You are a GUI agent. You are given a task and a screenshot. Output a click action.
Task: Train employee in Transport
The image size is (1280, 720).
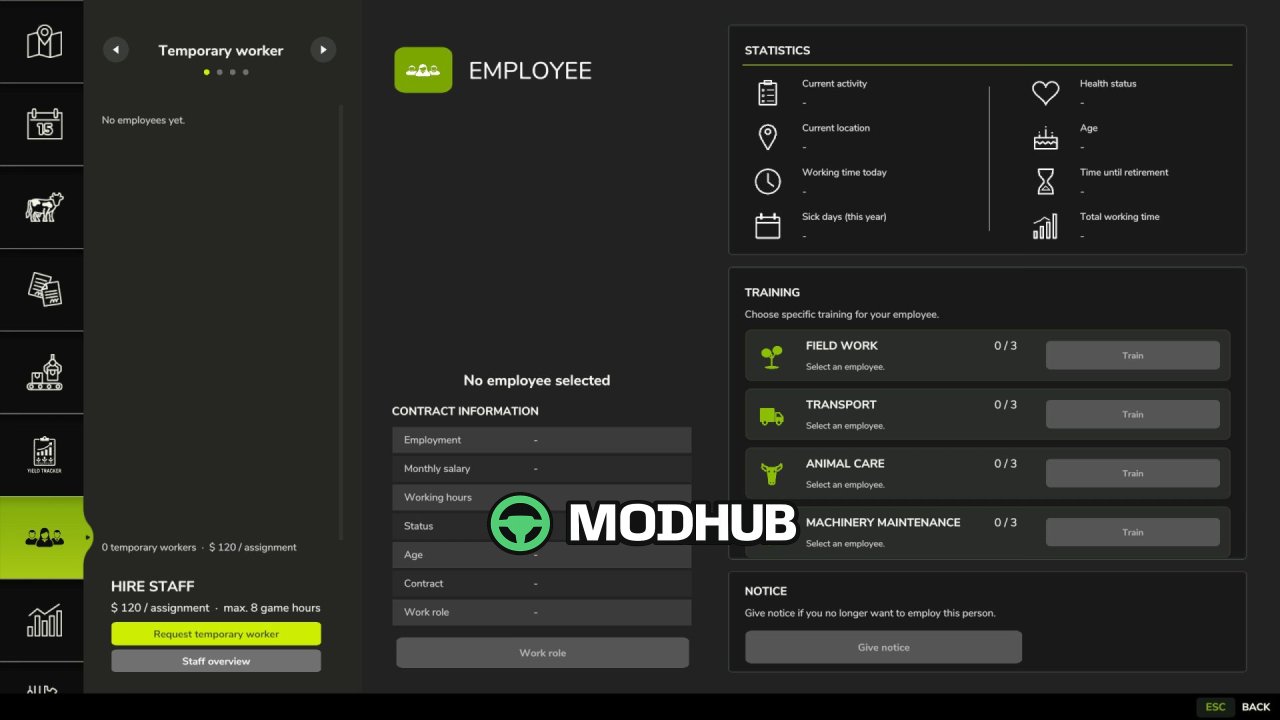tap(1133, 414)
